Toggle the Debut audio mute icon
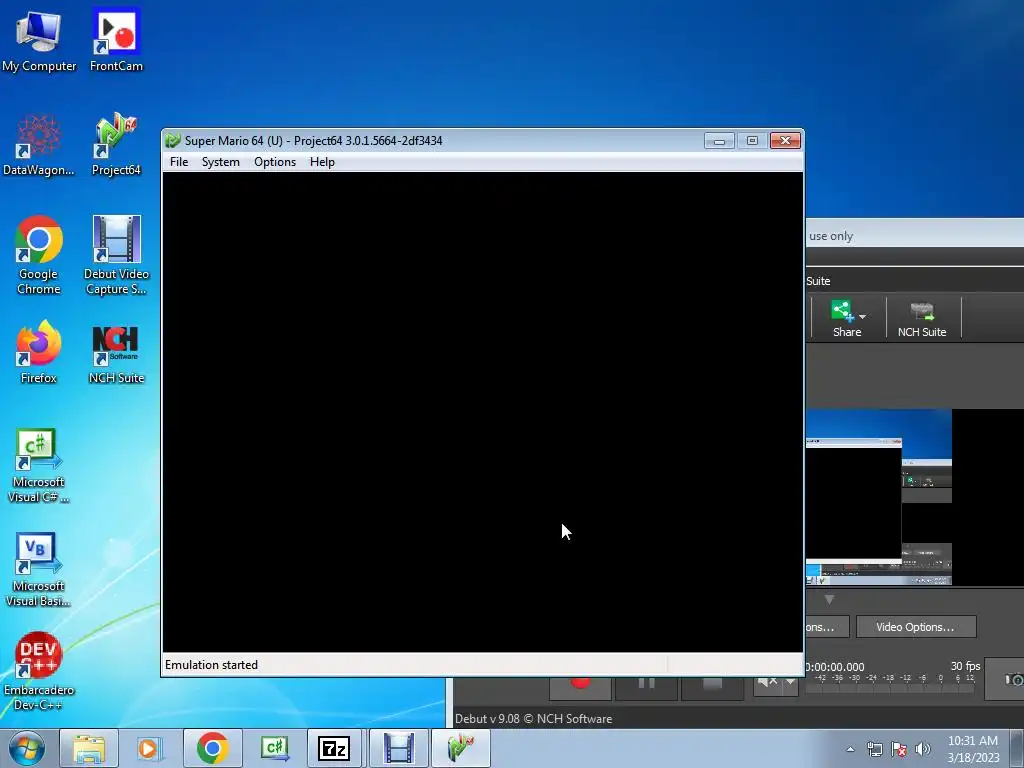The width and height of the screenshot is (1024, 768). pos(768,682)
